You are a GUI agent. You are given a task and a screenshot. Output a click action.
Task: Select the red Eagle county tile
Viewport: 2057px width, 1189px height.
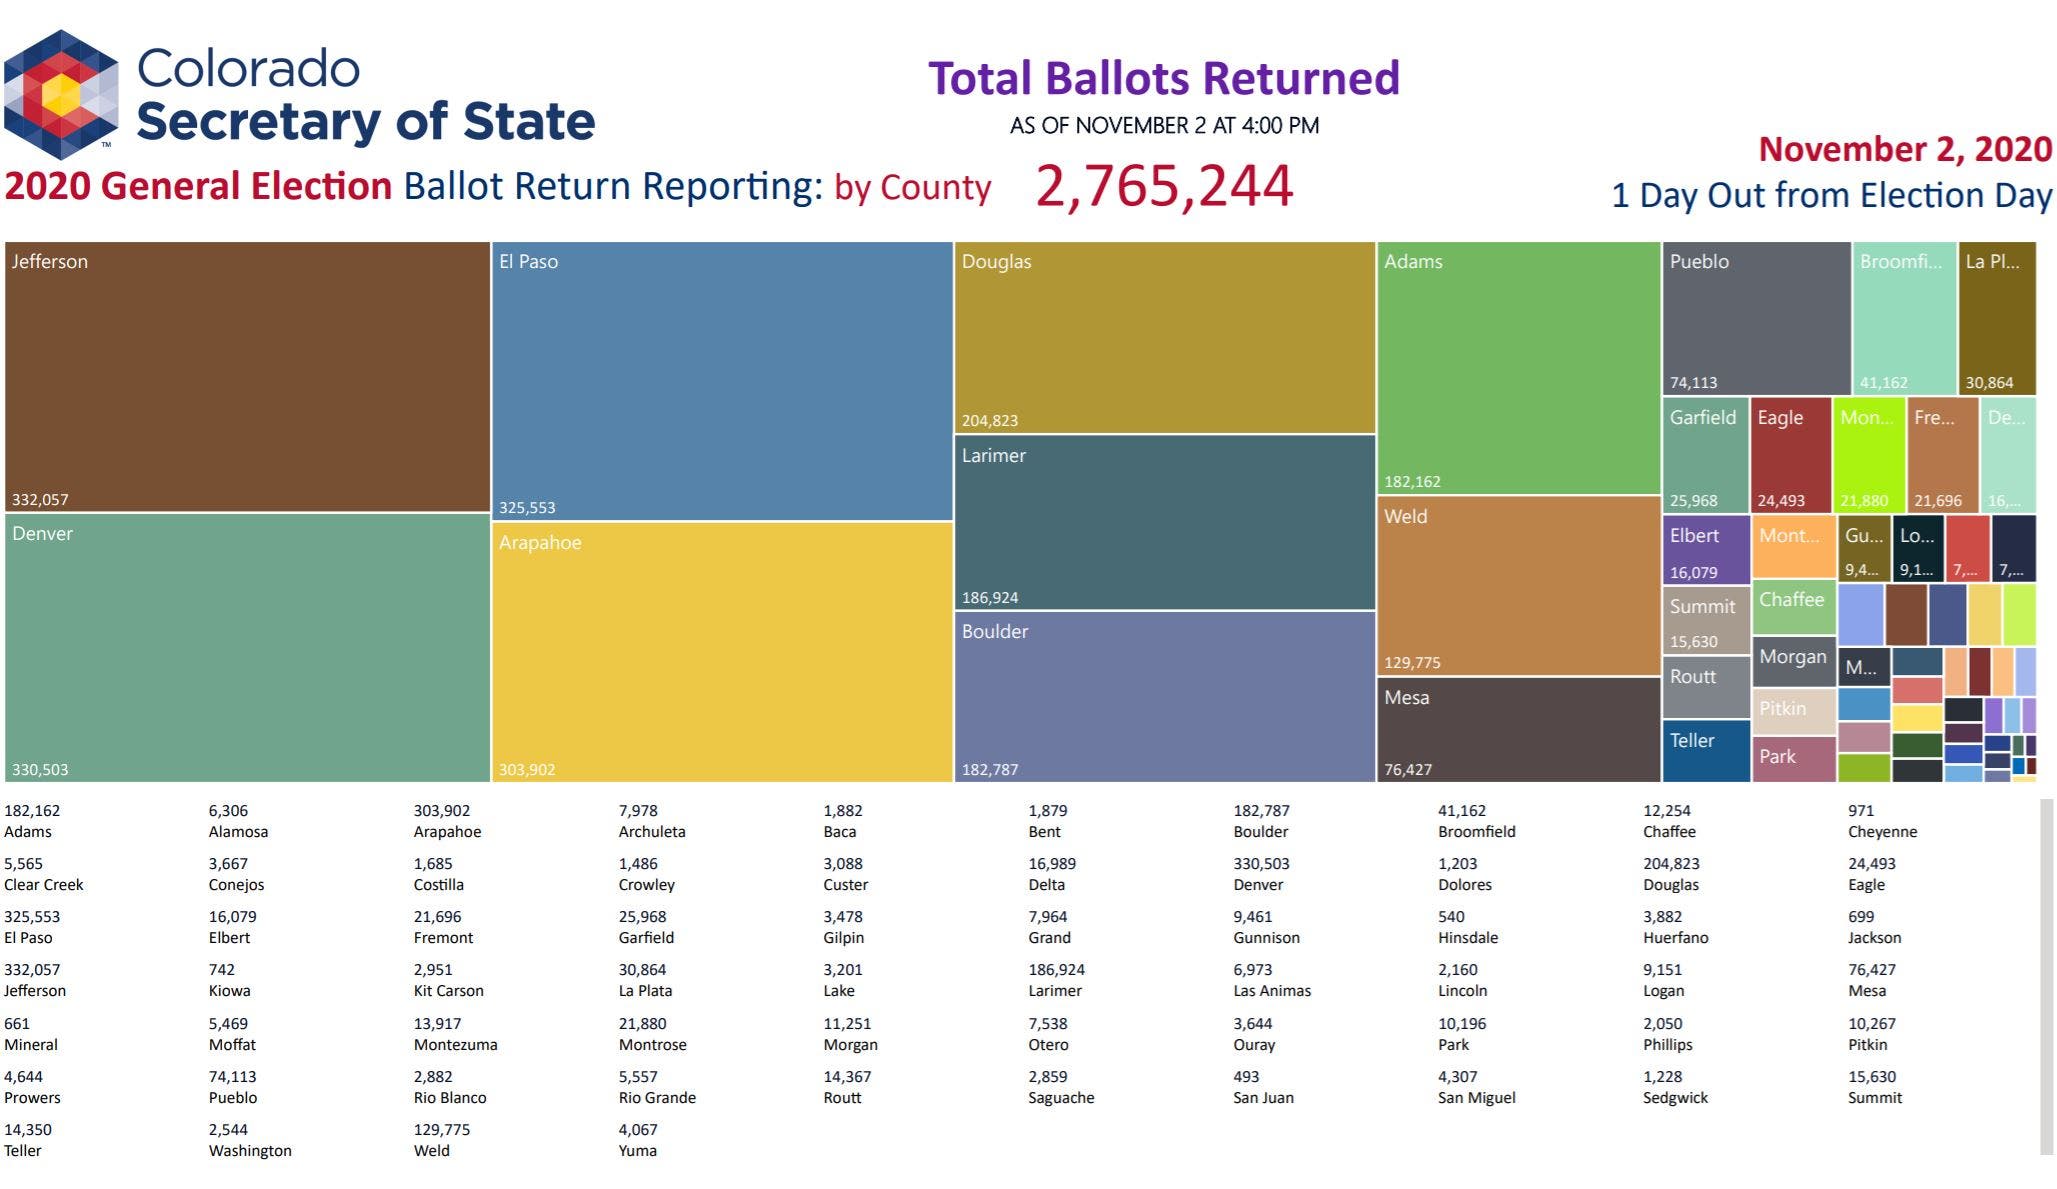[1790, 455]
